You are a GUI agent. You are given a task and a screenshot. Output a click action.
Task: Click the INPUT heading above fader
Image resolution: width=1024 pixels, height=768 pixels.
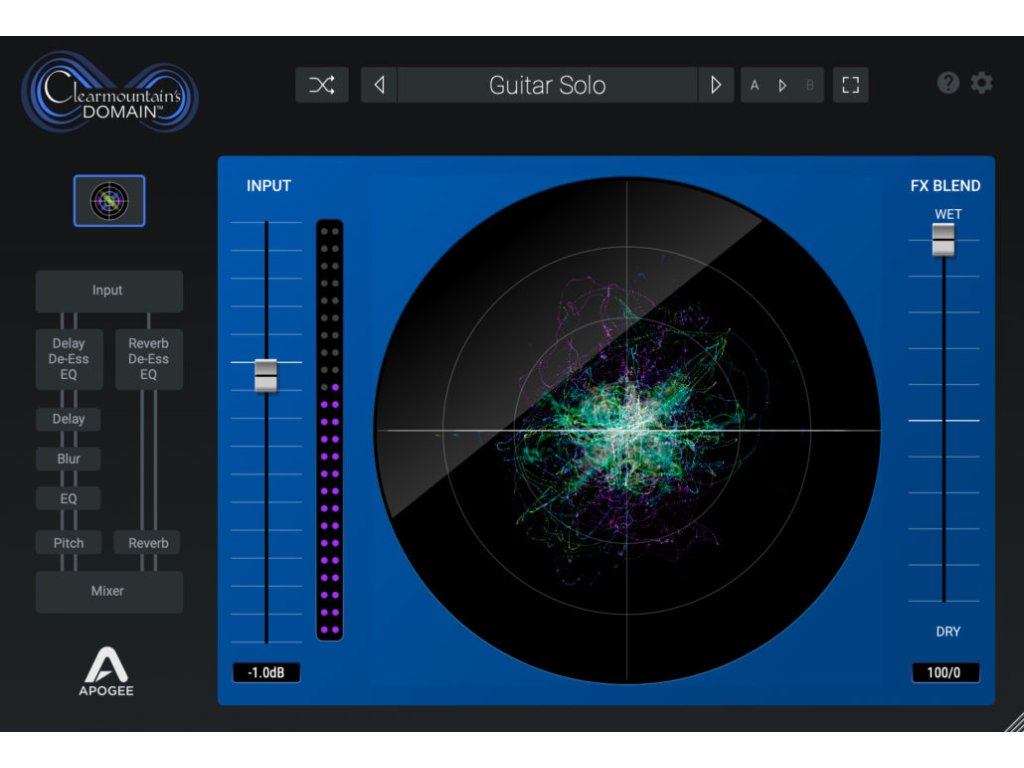268,186
